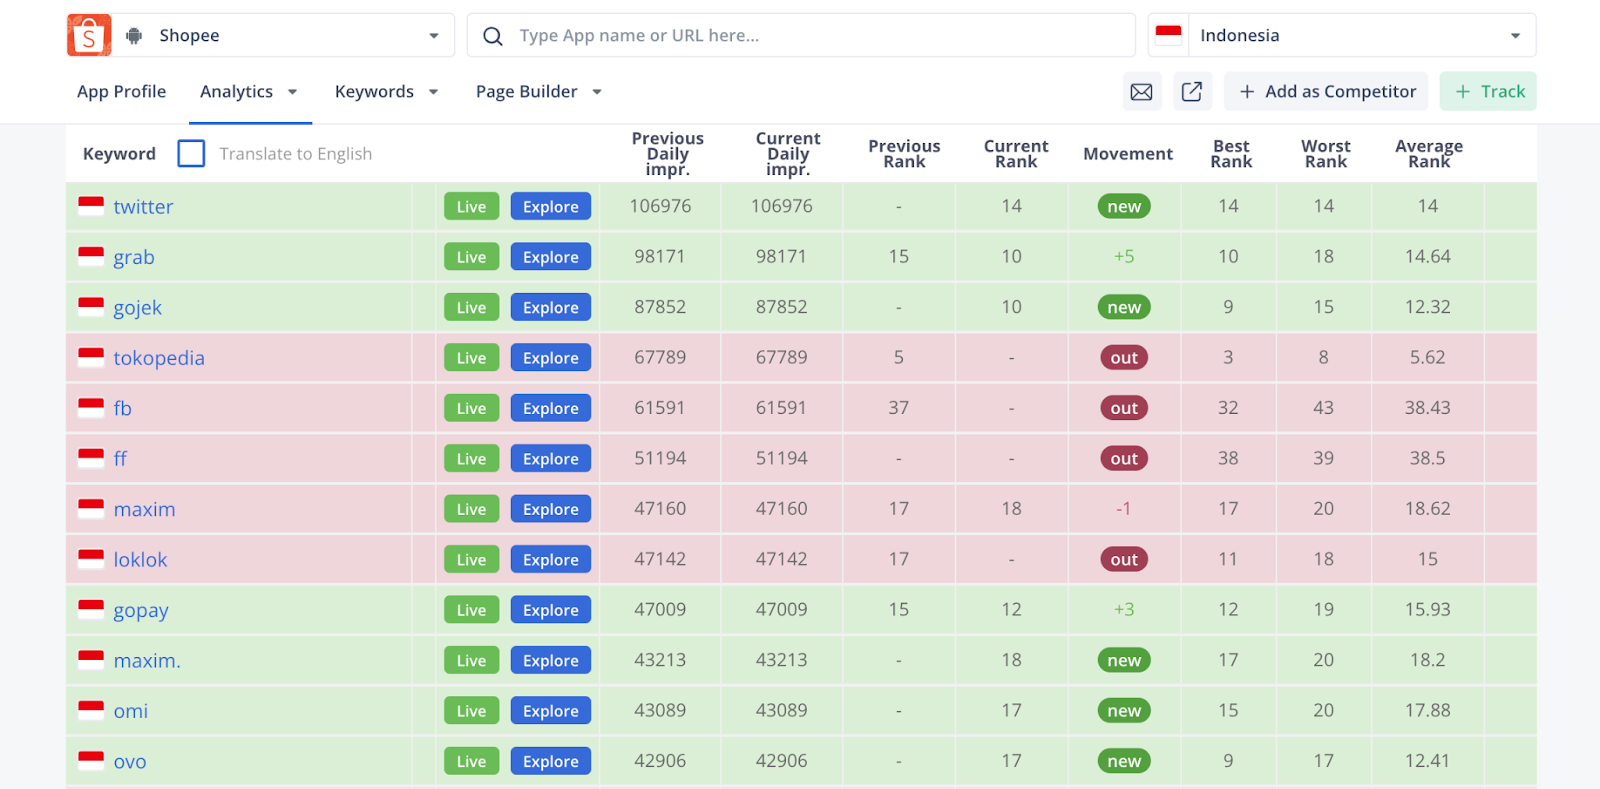Screen dimensions: 1600x789
Task: Click the Previous Daily impr. column header
Action: (668, 154)
